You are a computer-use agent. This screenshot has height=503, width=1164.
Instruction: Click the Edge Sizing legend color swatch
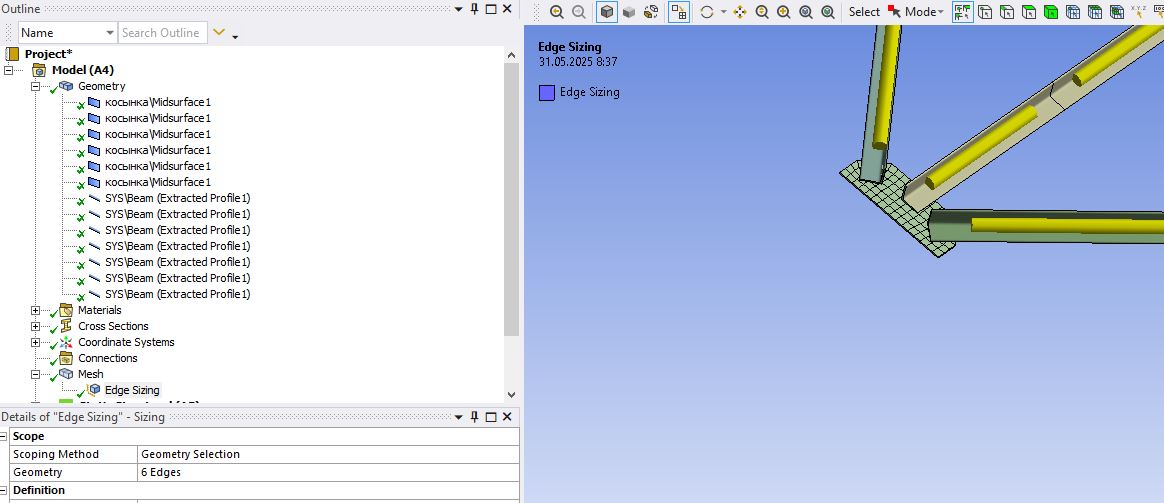click(x=547, y=93)
